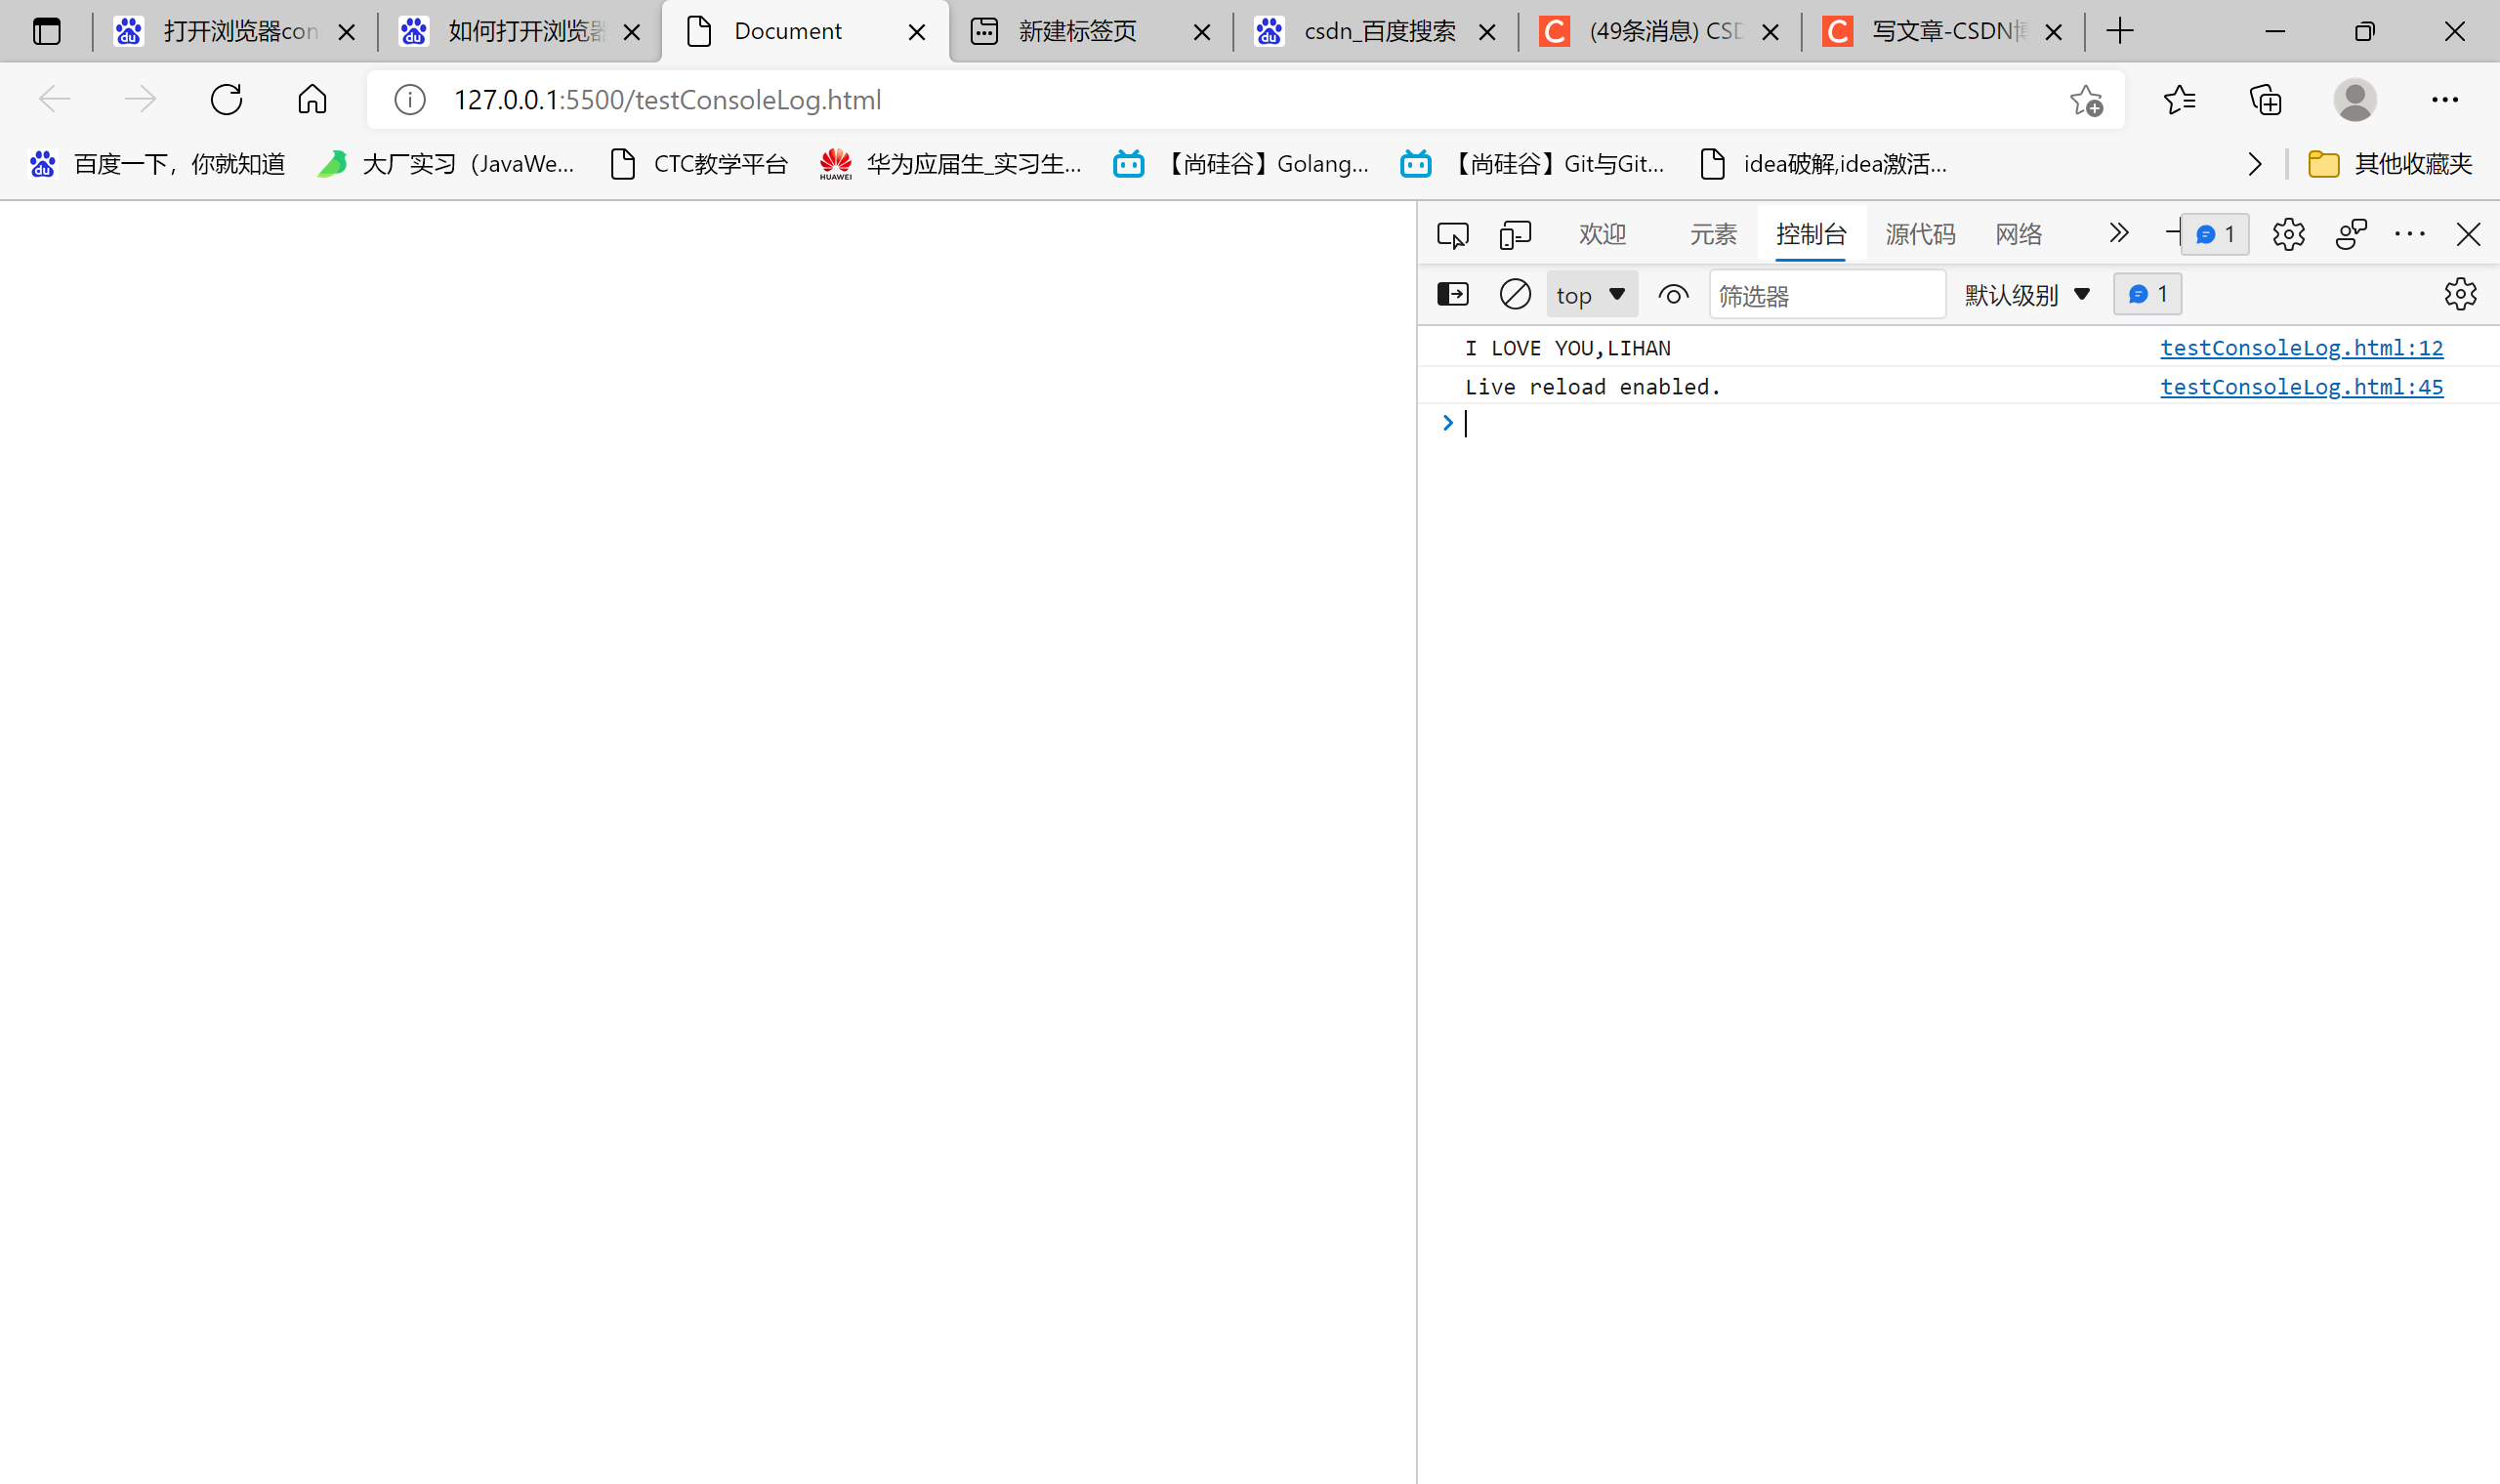The image size is (2500, 1484).
Task: Clear the console with the ban icon
Action: coord(1515,294)
